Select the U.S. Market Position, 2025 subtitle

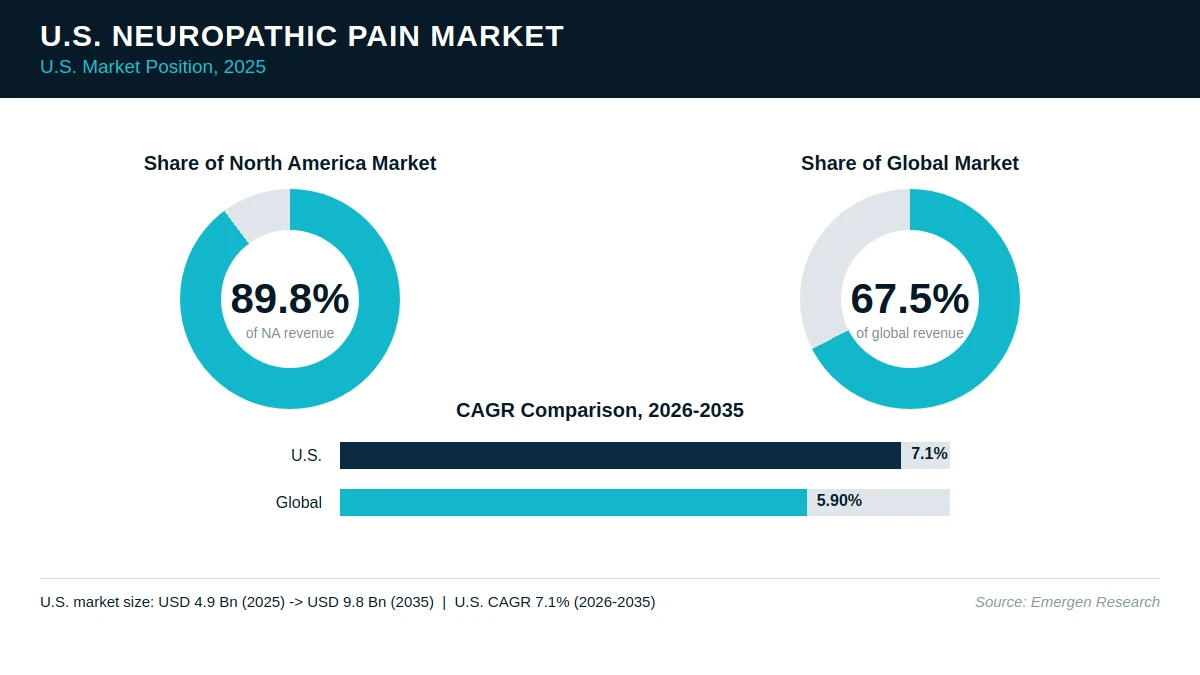(x=153, y=67)
